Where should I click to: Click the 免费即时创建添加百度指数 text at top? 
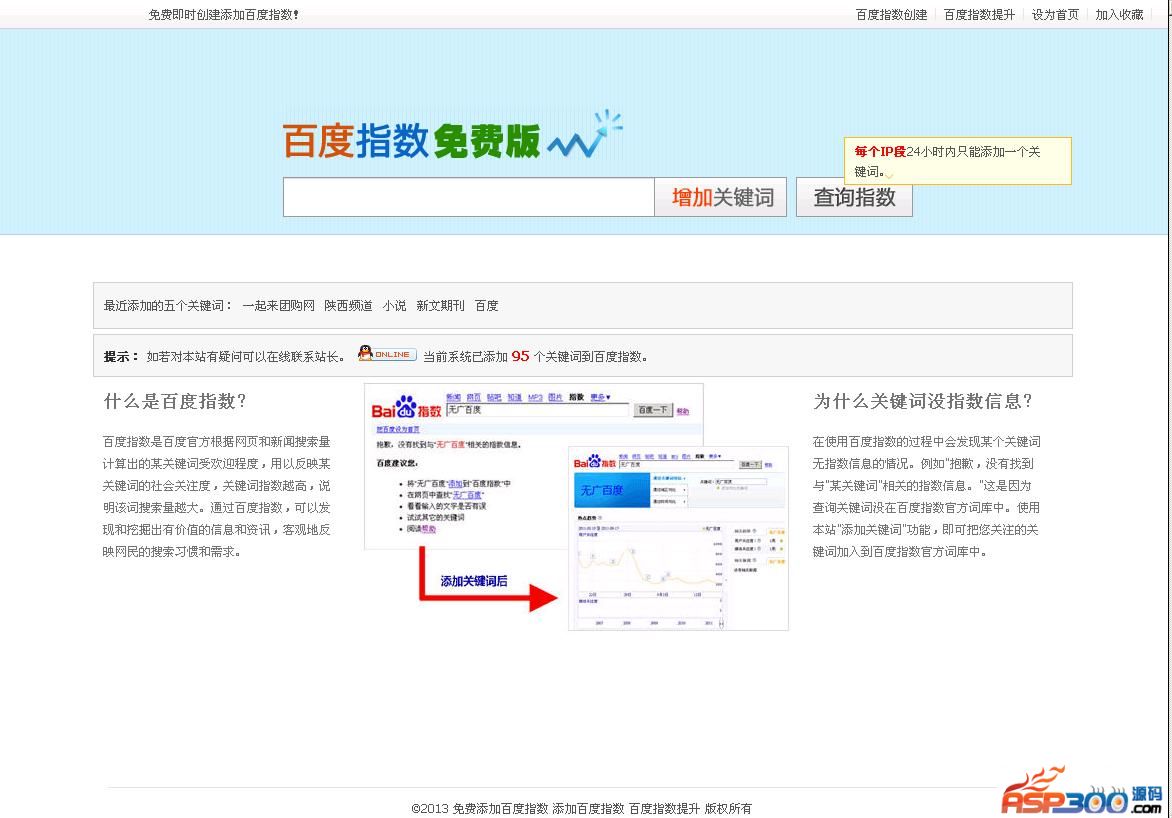223,15
